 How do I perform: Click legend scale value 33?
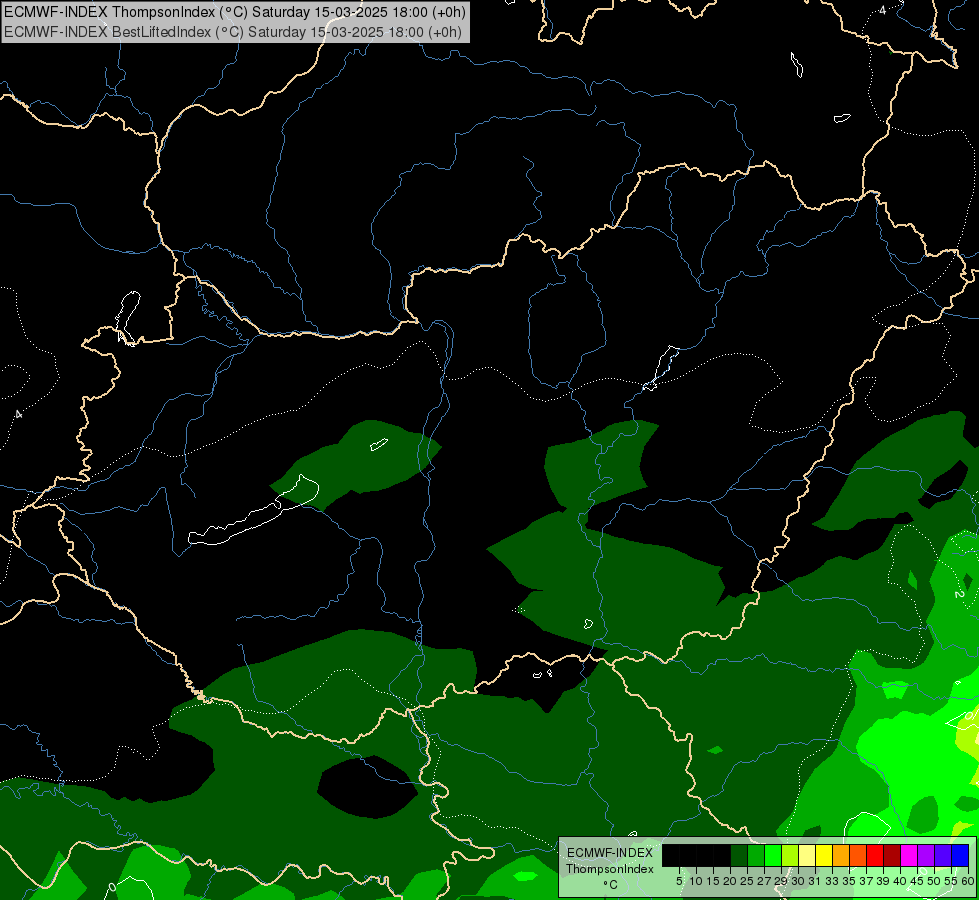tap(832, 881)
